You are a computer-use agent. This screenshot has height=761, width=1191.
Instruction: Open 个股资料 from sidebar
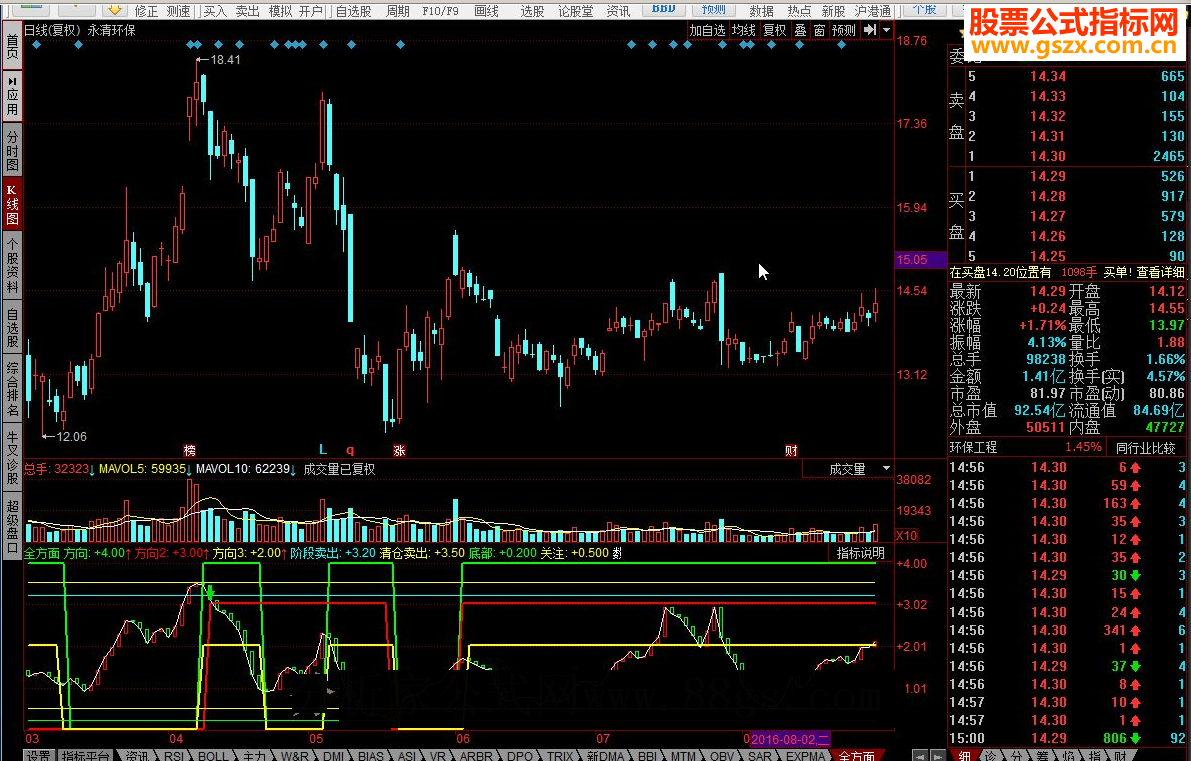point(12,264)
